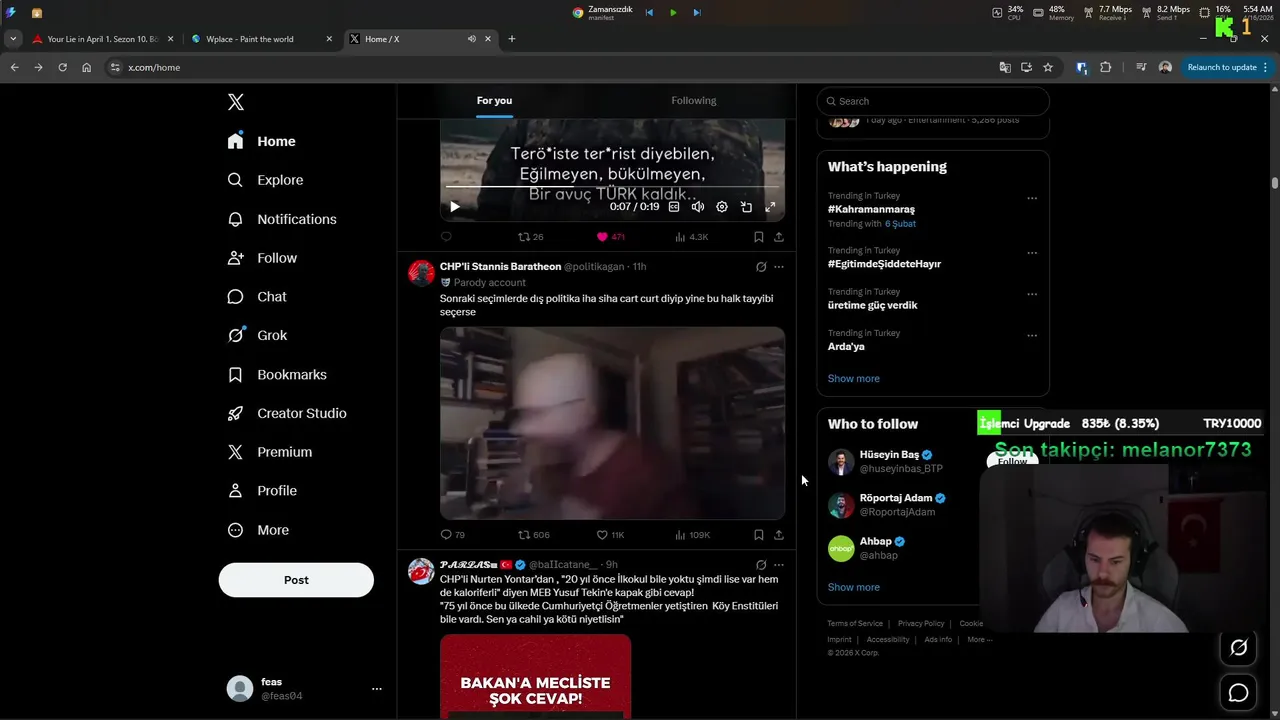1280x720 pixels.
Task: Open CHP'li Stannis Baratheon profile
Action: pos(500,267)
